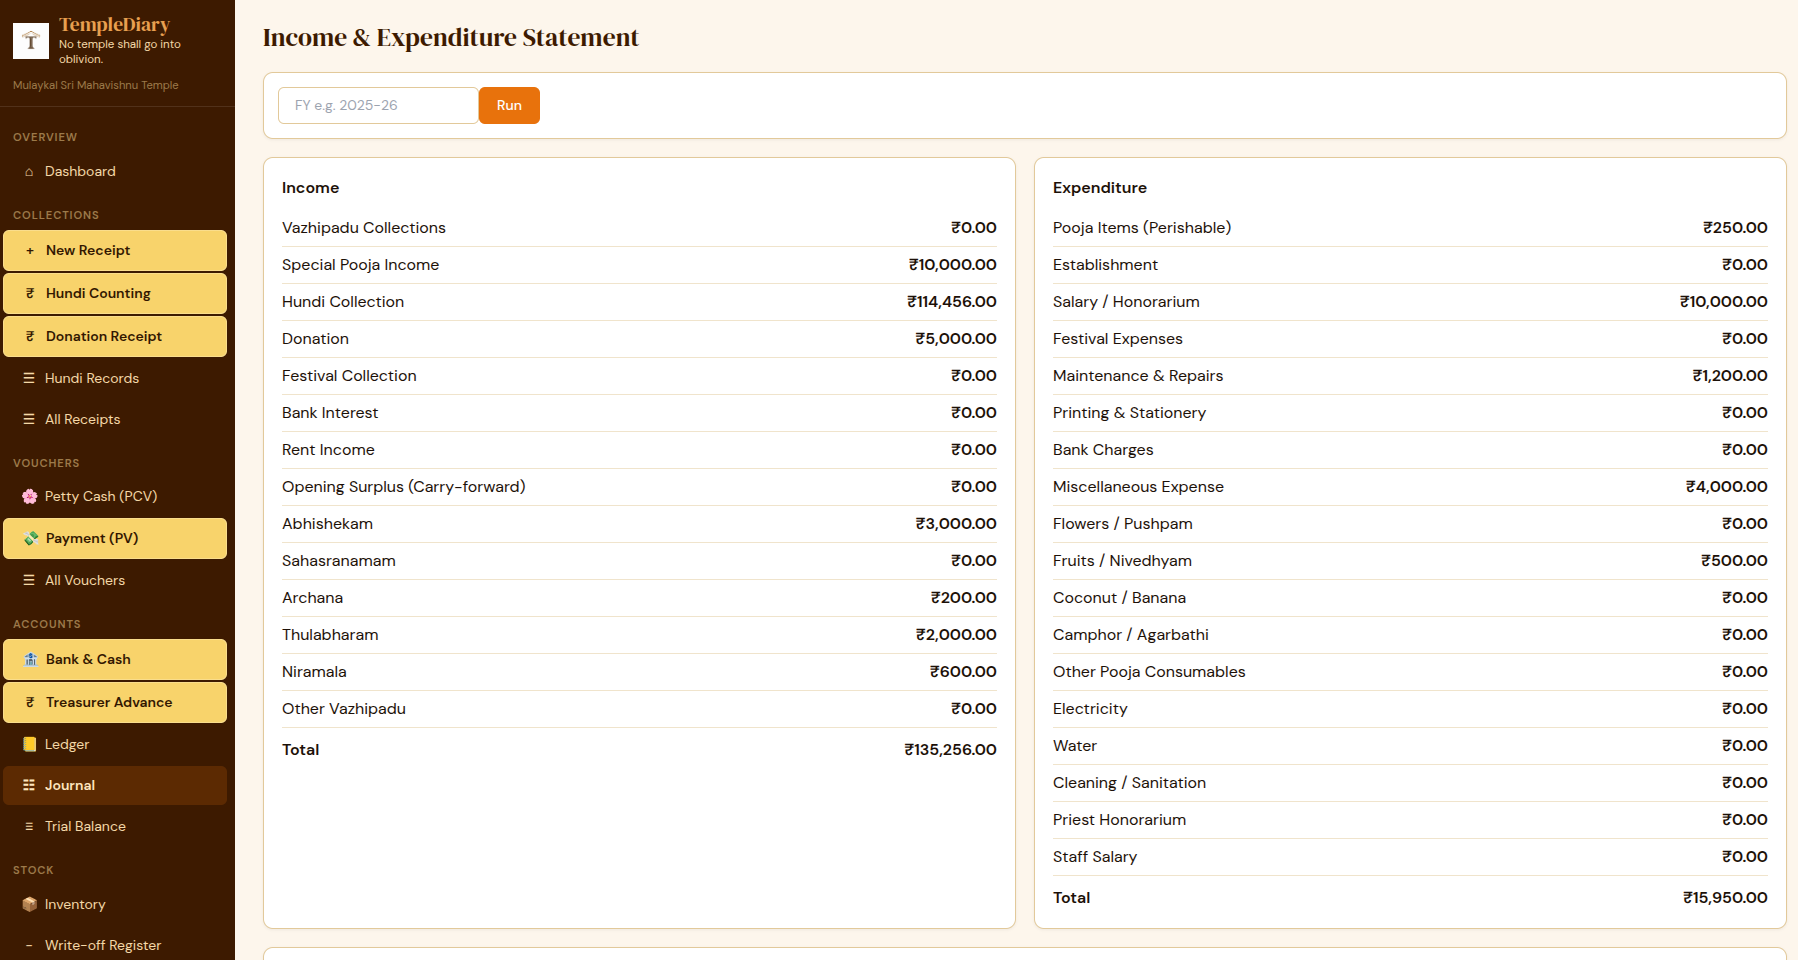
Task: Select Fruits / Nivedhyam expenditure row
Action: (x=1410, y=561)
